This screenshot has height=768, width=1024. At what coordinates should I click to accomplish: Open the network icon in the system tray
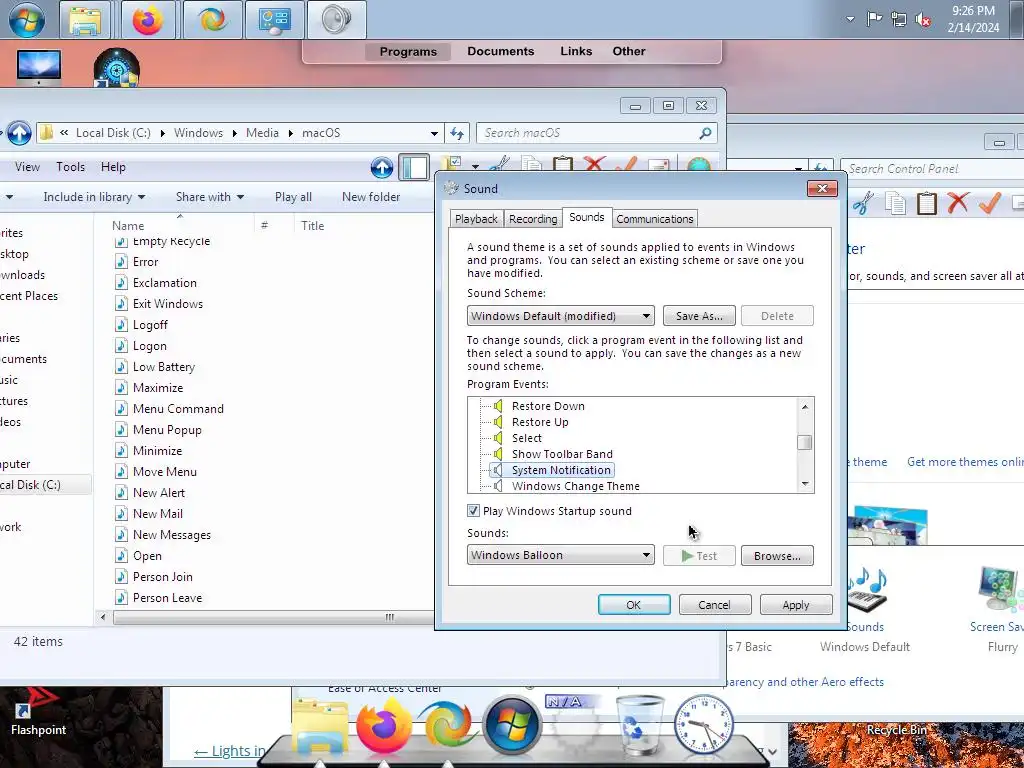tap(899, 20)
